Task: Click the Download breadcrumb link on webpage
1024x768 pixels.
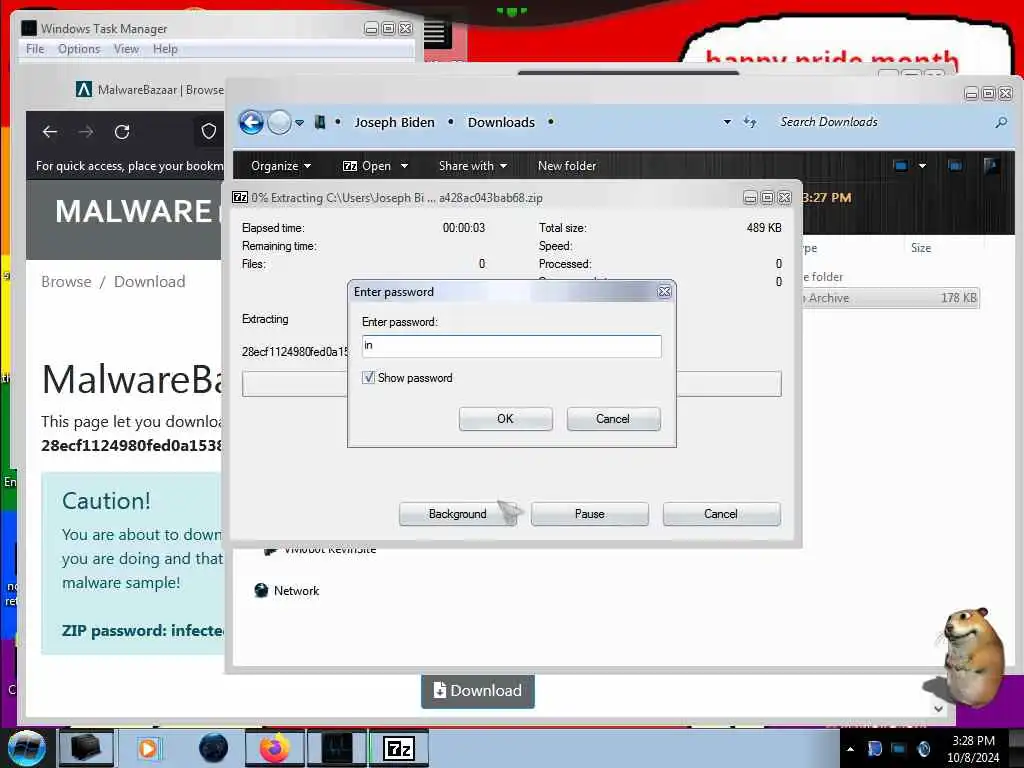Action: click(150, 281)
